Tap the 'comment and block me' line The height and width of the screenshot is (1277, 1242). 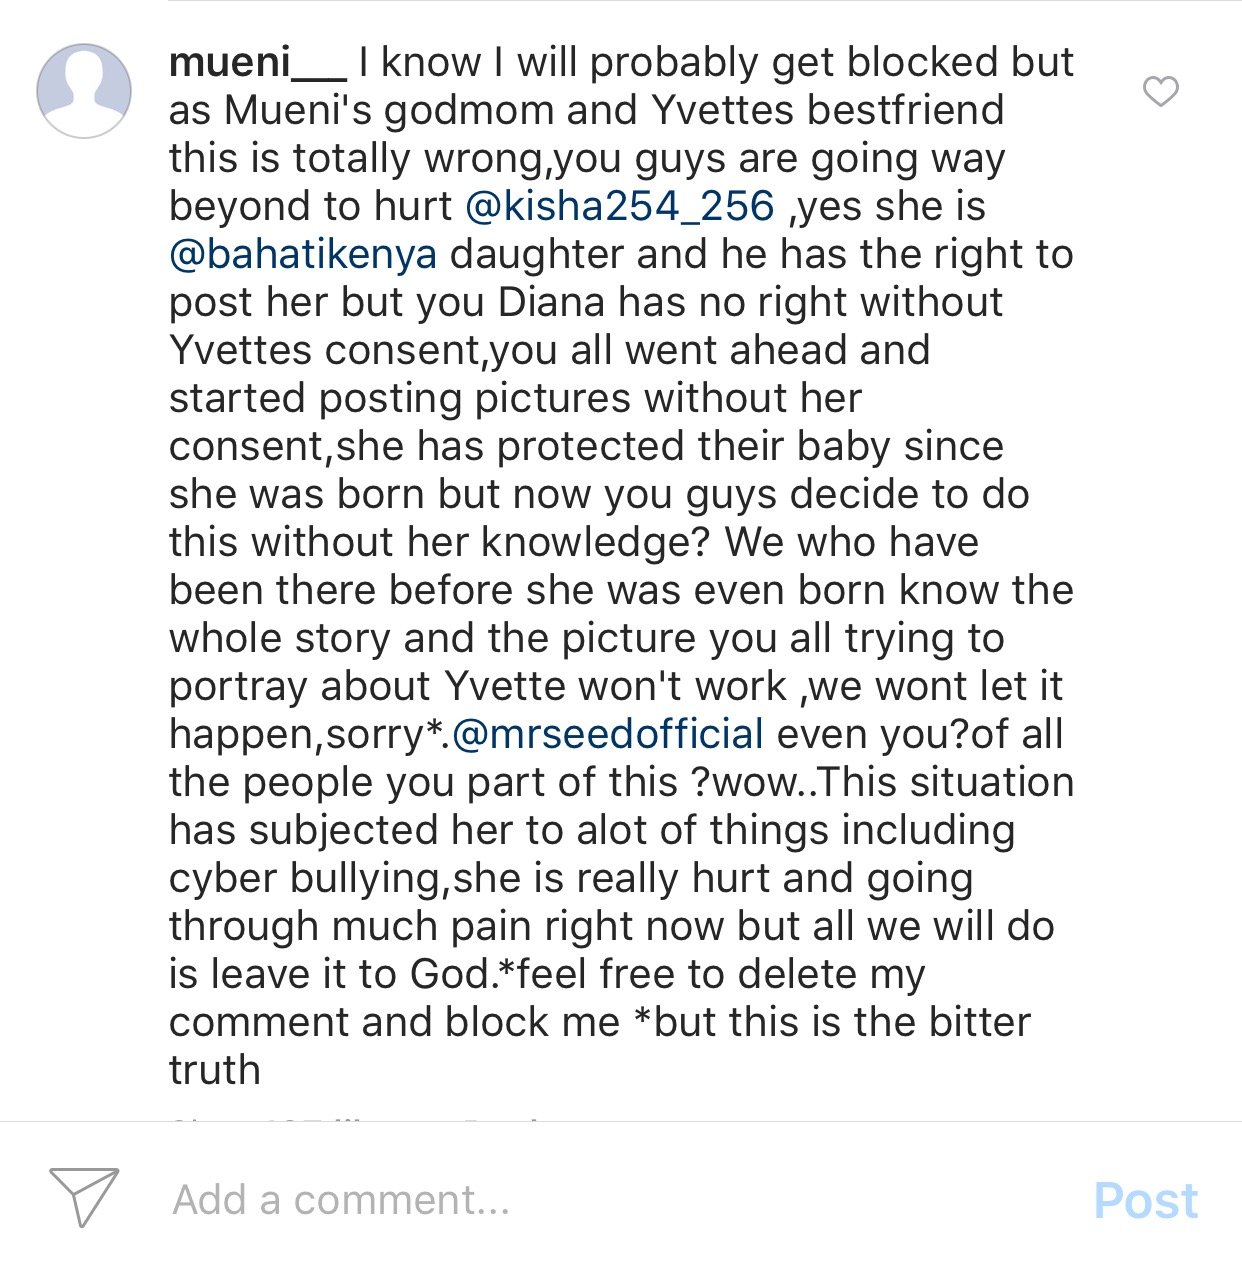click(x=600, y=1023)
